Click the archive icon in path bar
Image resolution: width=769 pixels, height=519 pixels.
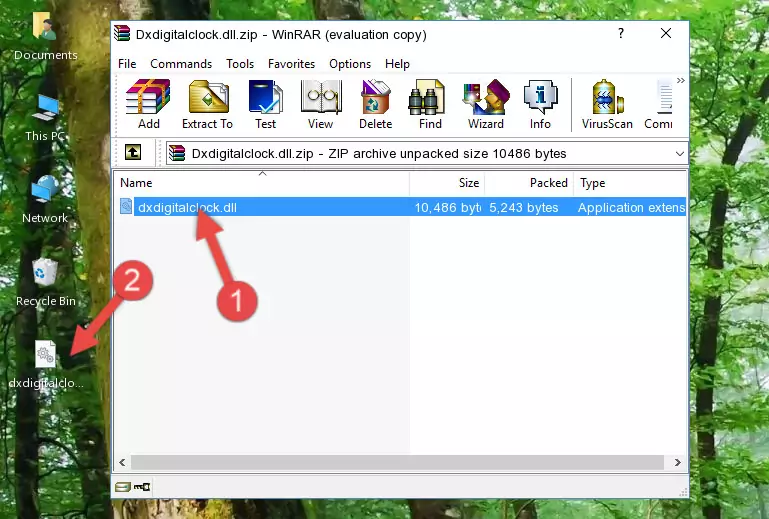[x=177, y=154]
